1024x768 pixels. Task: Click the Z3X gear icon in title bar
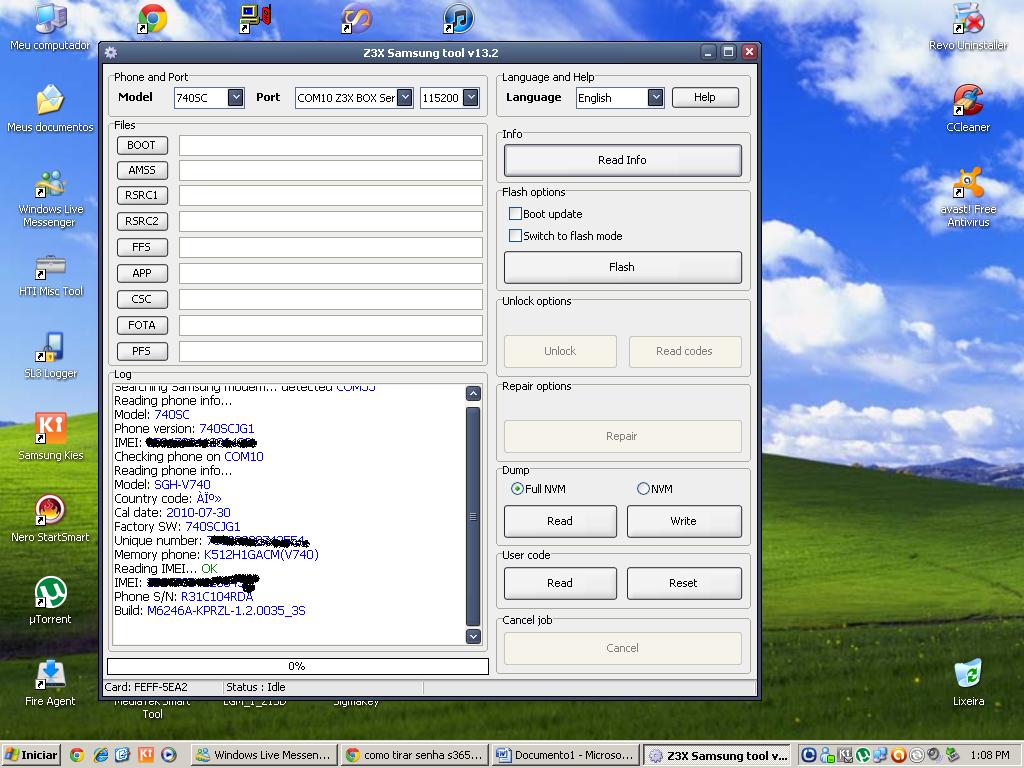pos(111,53)
